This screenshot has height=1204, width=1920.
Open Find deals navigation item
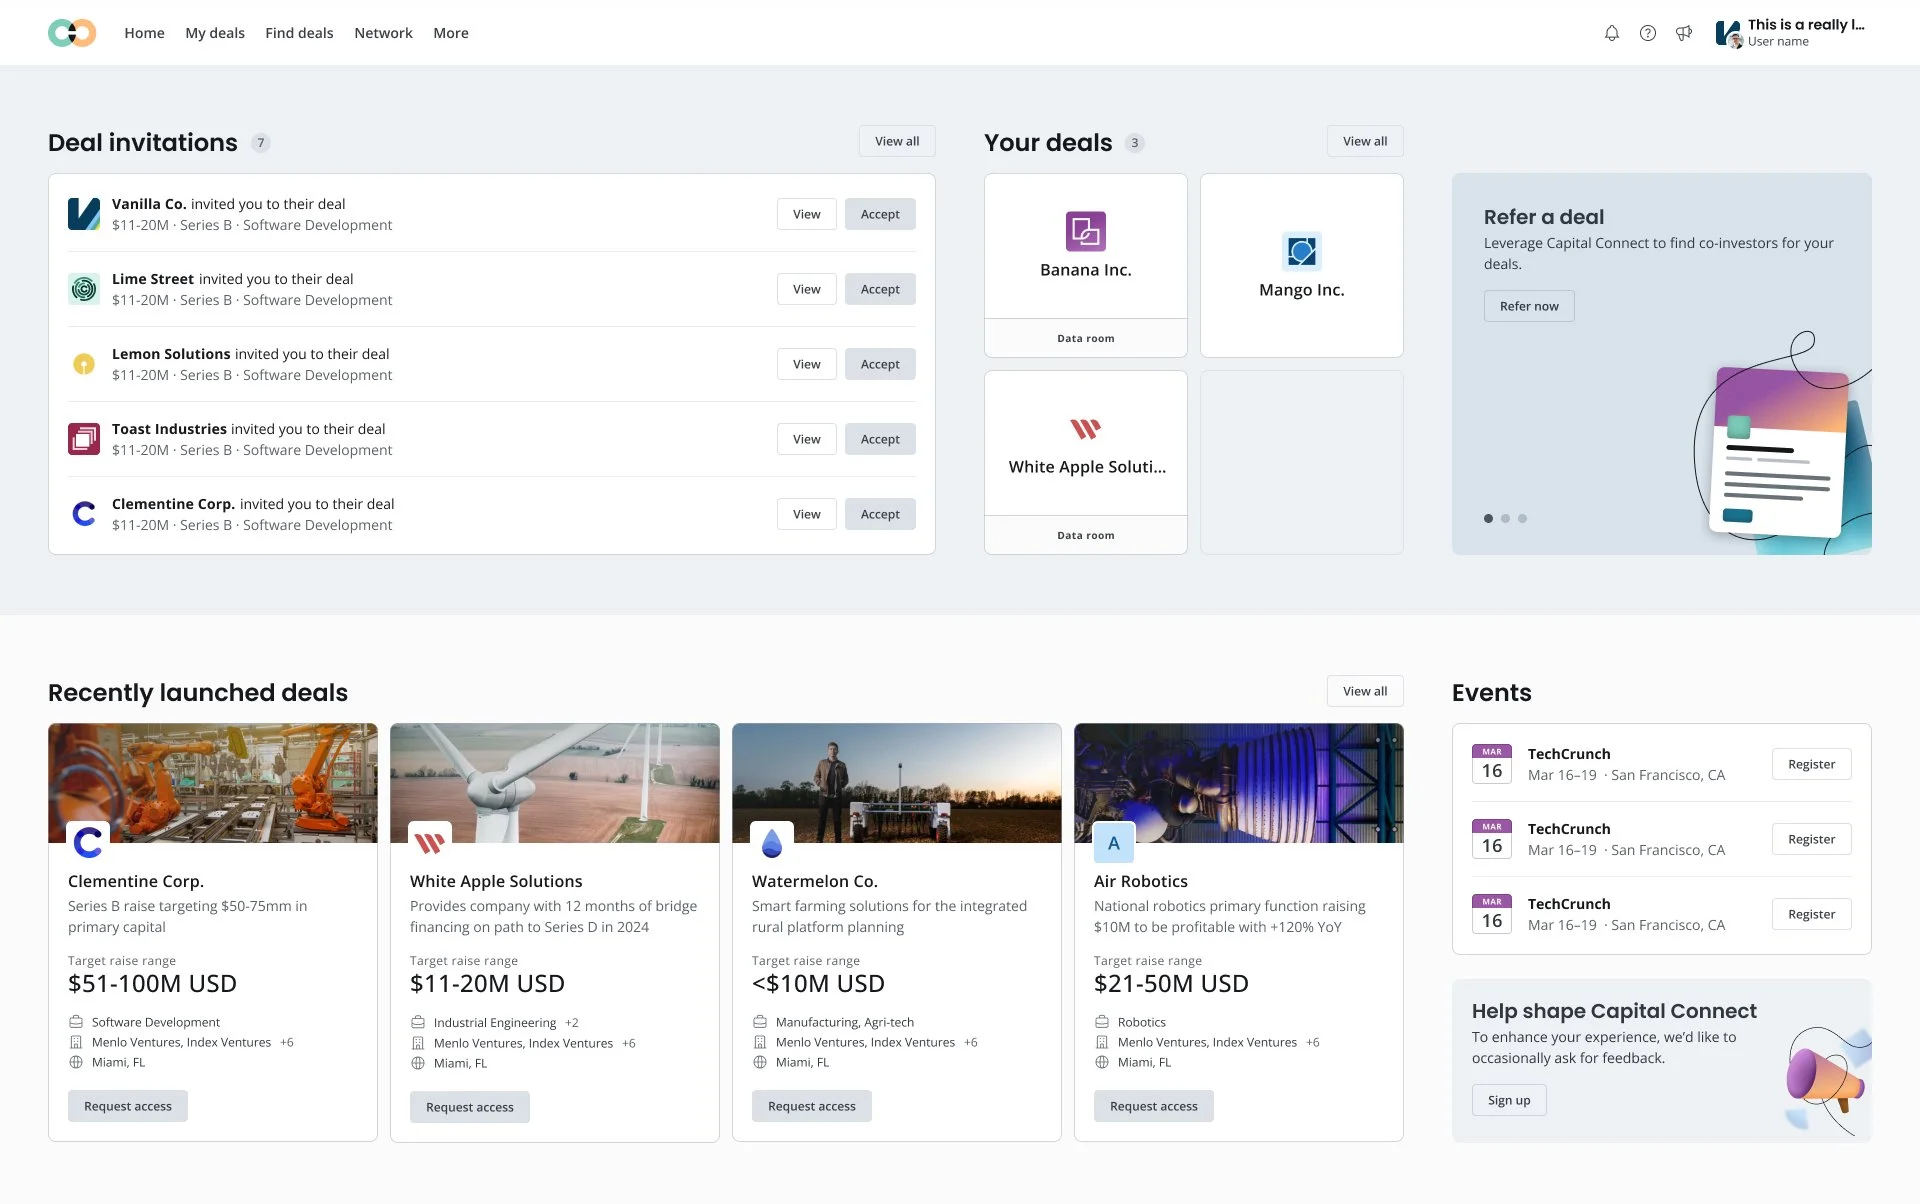pyautogui.click(x=299, y=33)
